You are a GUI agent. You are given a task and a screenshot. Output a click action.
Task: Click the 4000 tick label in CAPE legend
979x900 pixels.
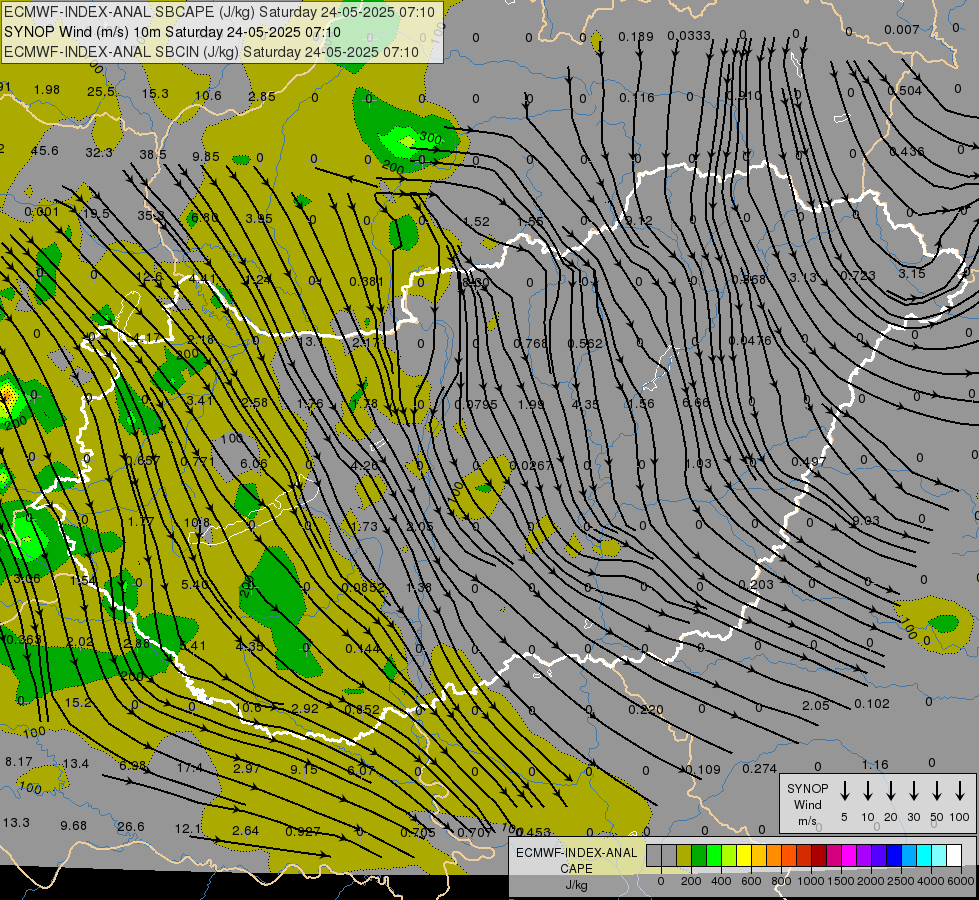point(931,881)
